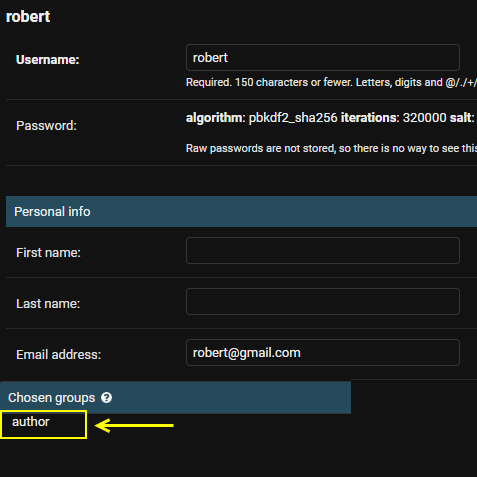Click the Password label
477x477 pixels.
tap(46, 126)
